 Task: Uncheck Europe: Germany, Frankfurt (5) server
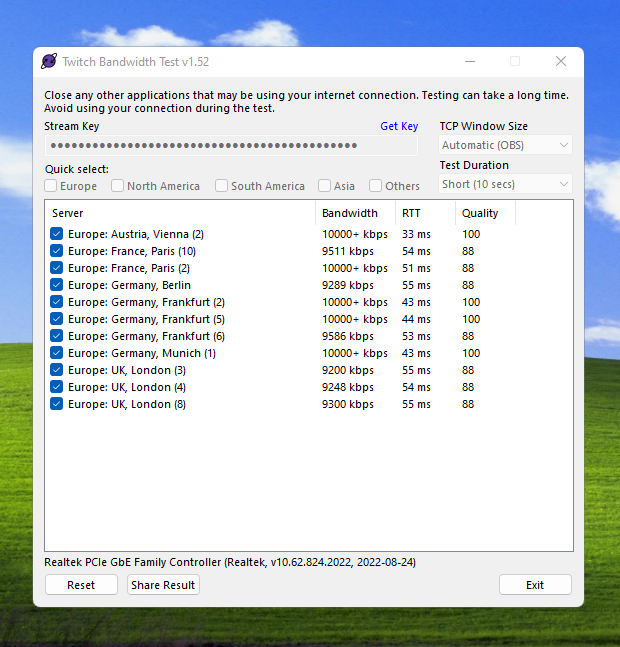[x=57, y=319]
